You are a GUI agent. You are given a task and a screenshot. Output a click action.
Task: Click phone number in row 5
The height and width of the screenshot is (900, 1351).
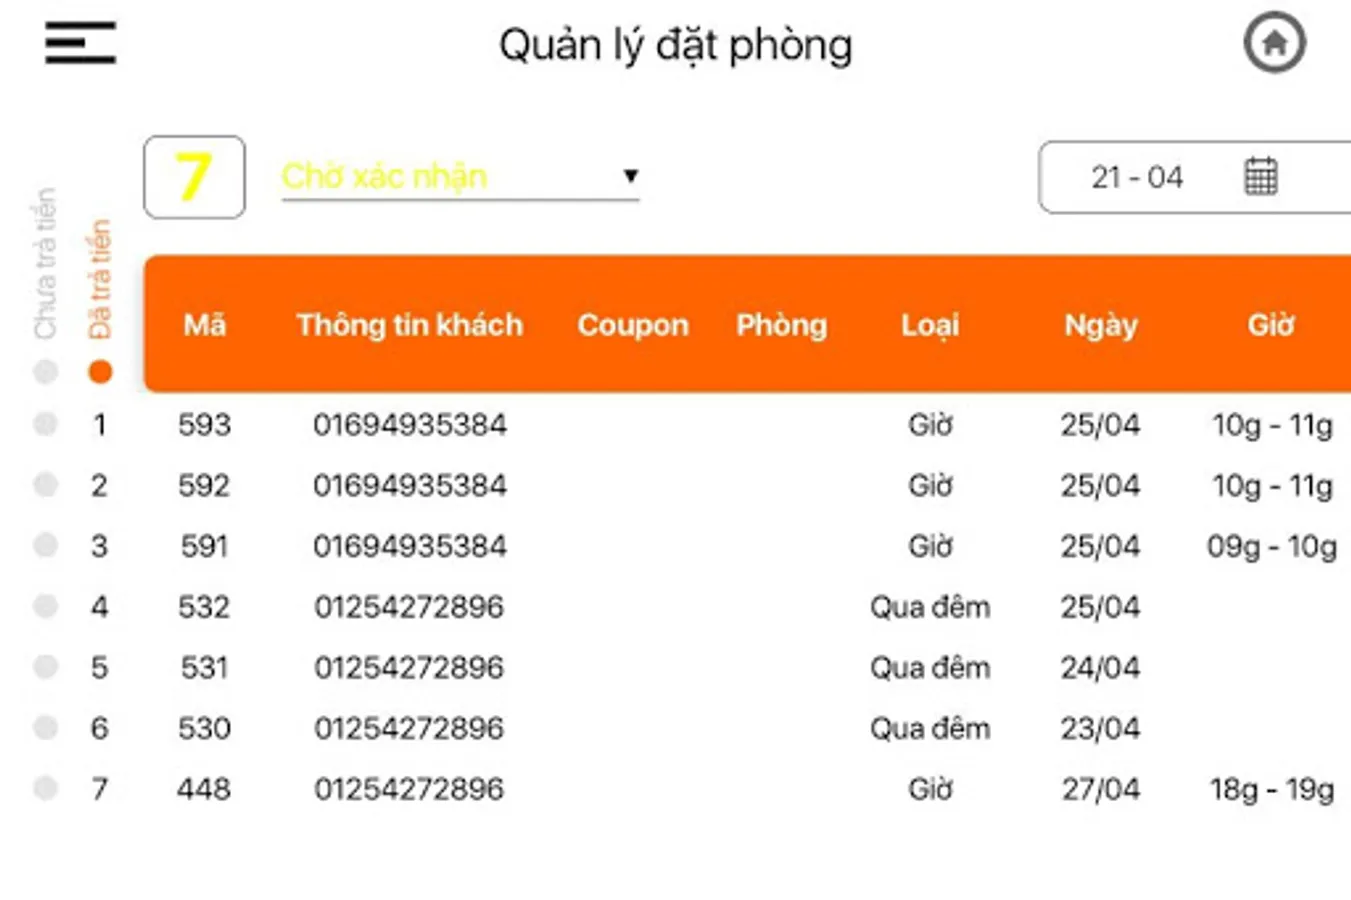tap(409, 668)
